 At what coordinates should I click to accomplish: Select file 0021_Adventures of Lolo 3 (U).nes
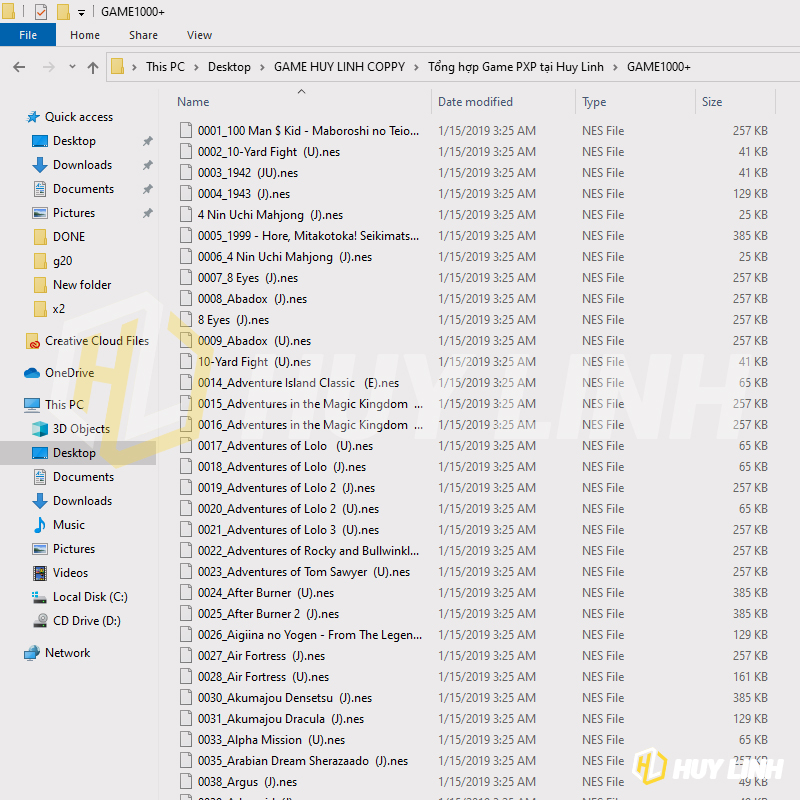[x=288, y=529]
